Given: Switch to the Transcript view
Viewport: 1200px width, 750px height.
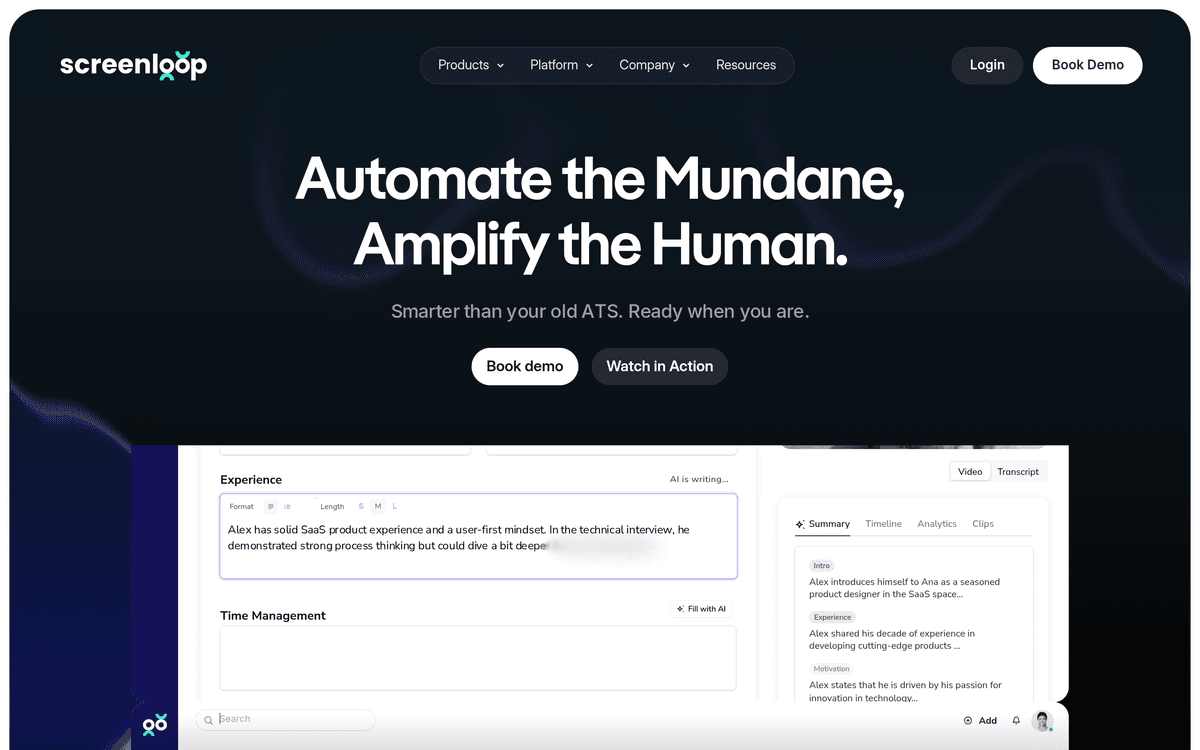Looking at the screenshot, I should [1018, 472].
